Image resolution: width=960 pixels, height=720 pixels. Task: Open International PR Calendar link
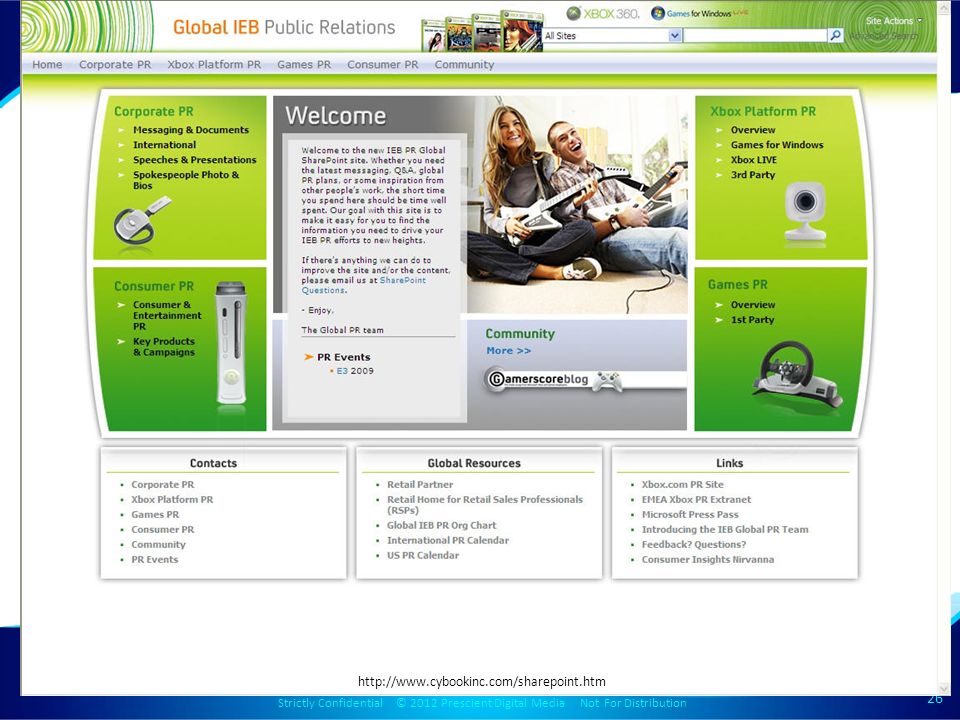pos(448,541)
